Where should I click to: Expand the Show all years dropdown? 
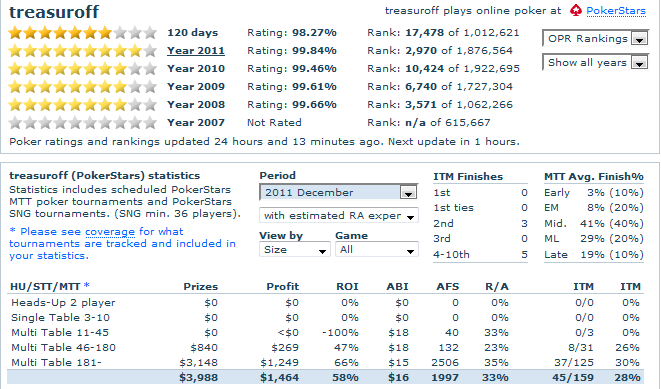pyautogui.click(x=595, y=62)
